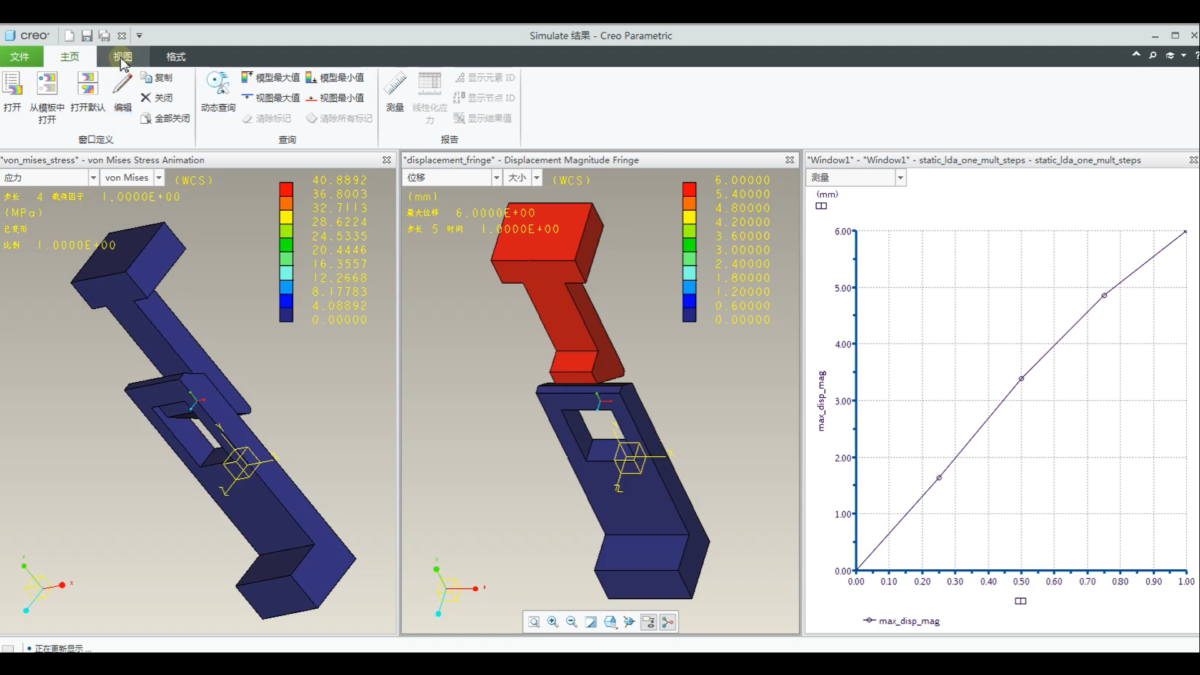Click the arrow-shaped view icon in bottom toolbar
The image size is (1200, 675).
pos(629,622)
